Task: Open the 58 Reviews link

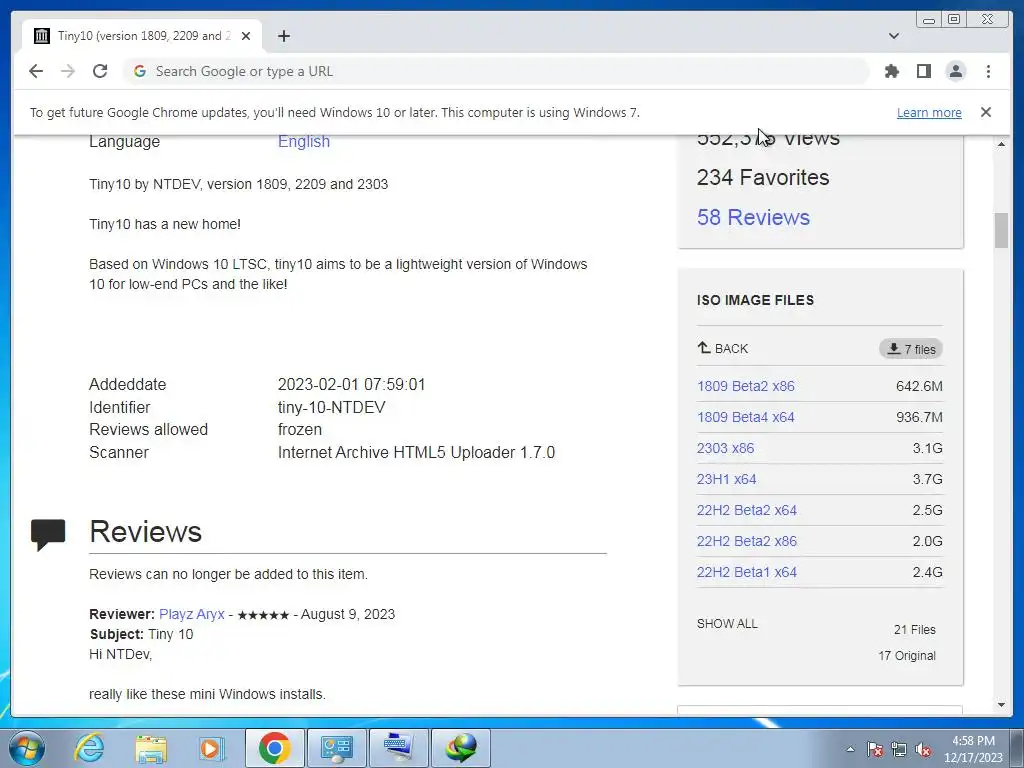Action: click(x=753, y=217)
